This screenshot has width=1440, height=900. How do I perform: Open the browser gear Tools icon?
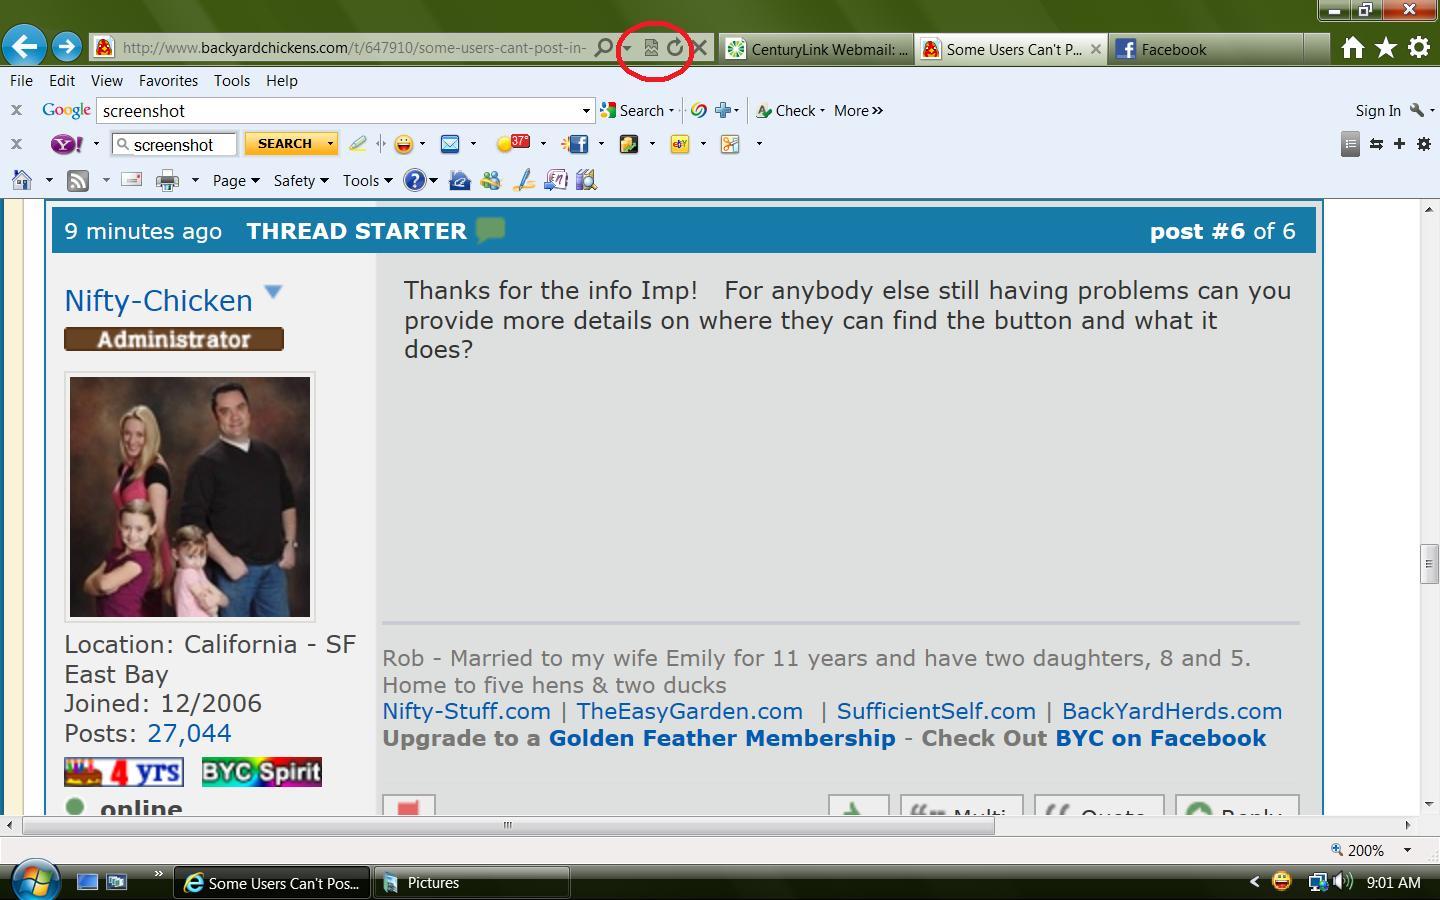[x=1418, y=48]
